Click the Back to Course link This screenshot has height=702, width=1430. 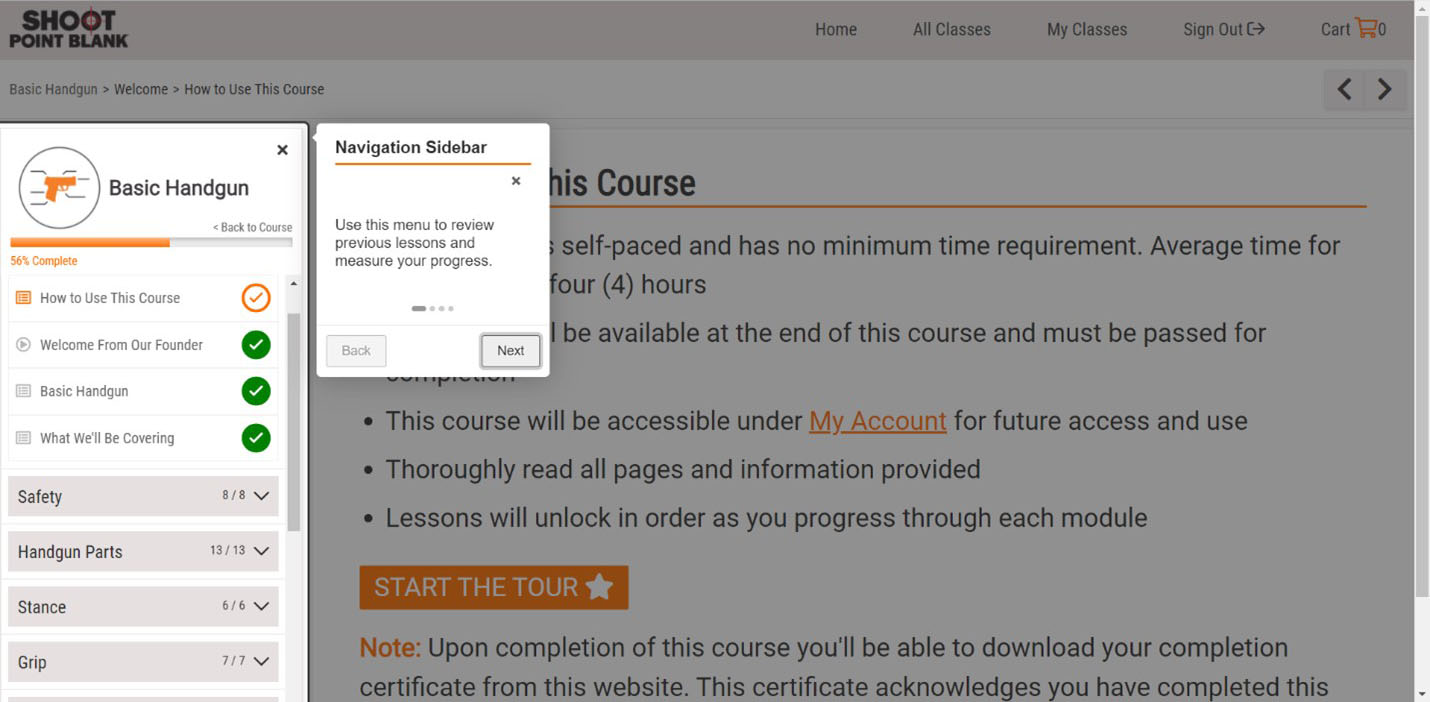(x=252, y=228)
